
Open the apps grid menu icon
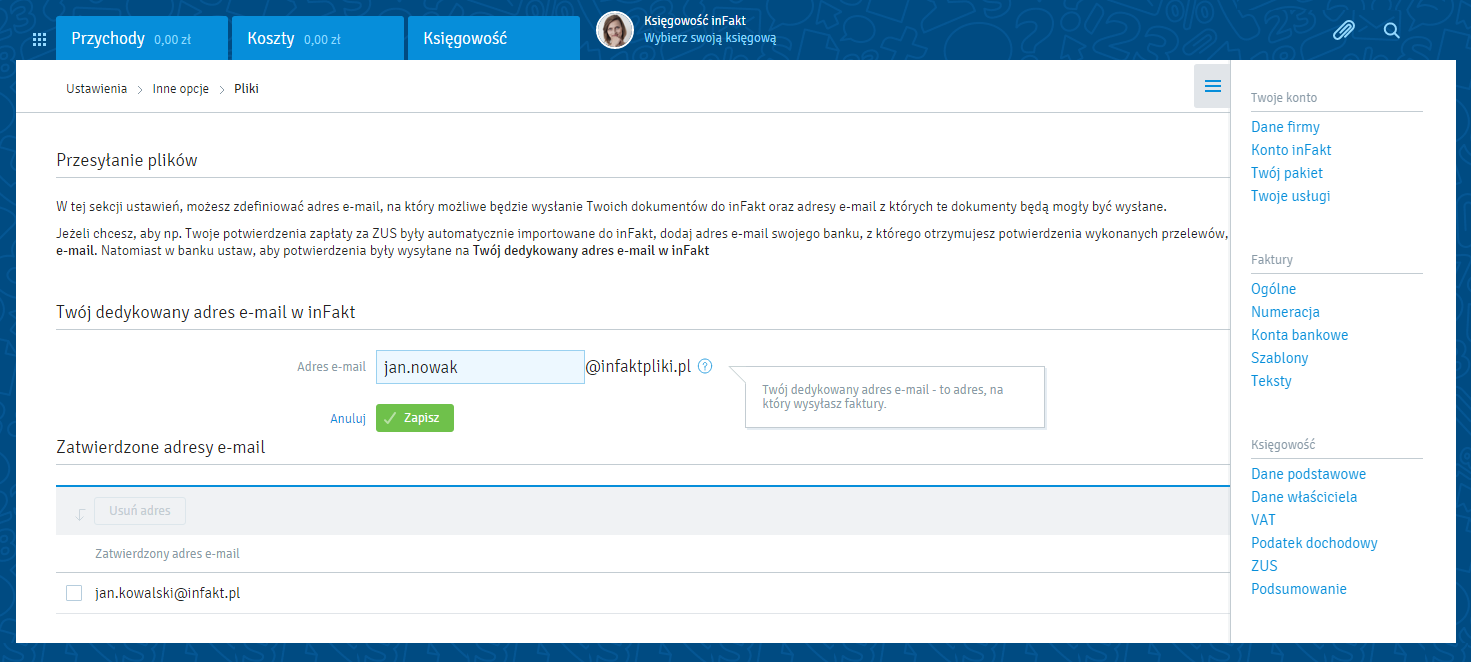[x=40, y=40]
